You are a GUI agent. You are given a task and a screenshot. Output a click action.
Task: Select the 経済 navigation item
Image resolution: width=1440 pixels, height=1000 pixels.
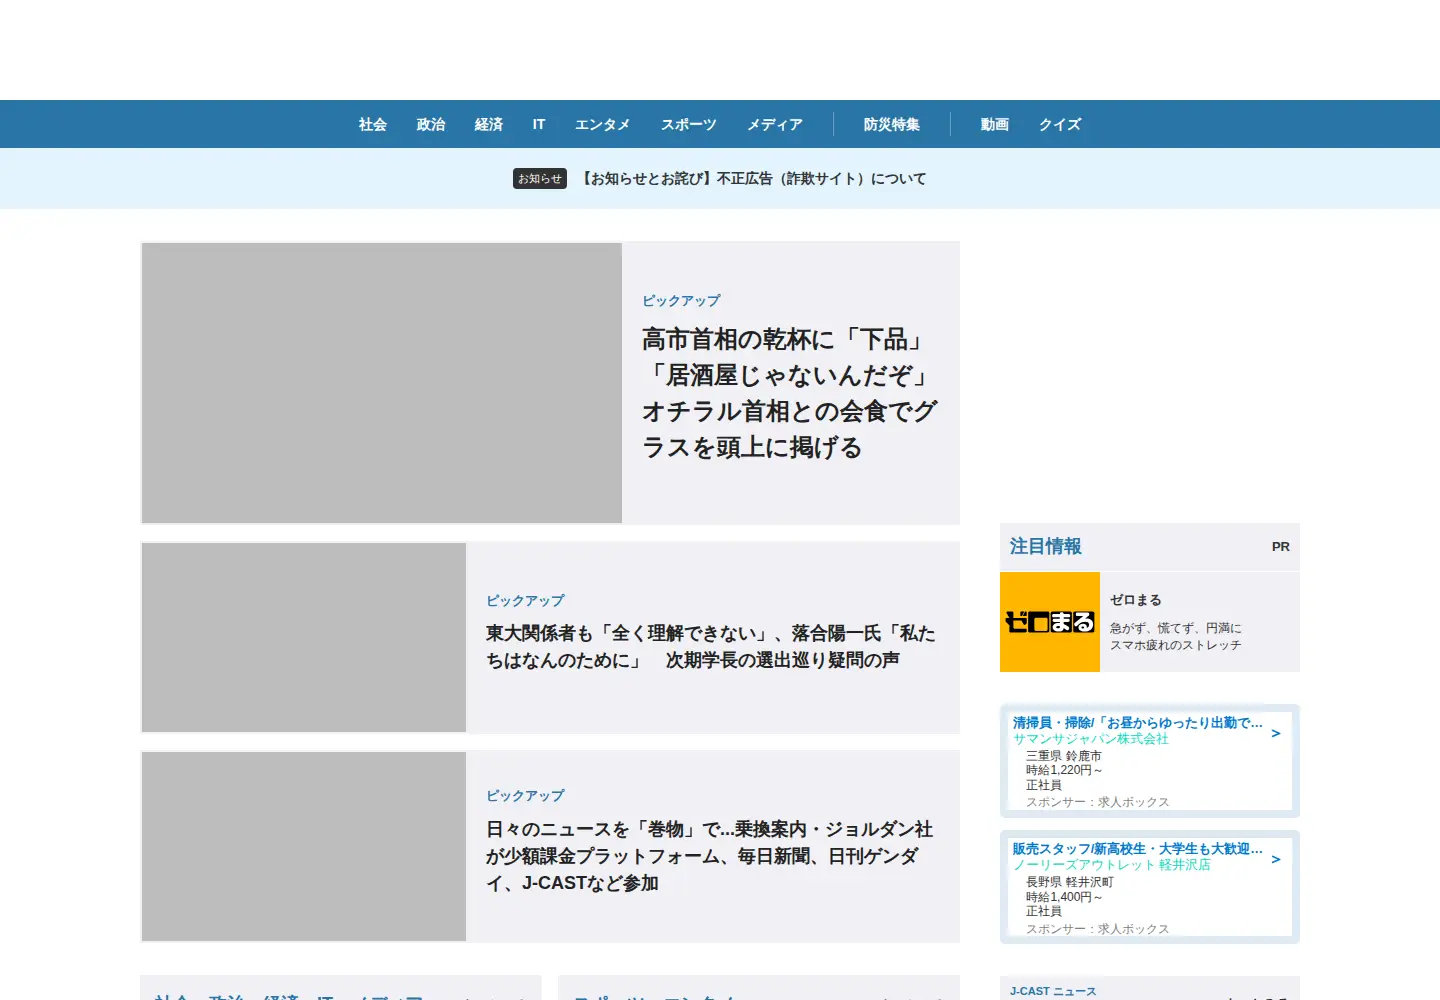[x=489, y=124]
